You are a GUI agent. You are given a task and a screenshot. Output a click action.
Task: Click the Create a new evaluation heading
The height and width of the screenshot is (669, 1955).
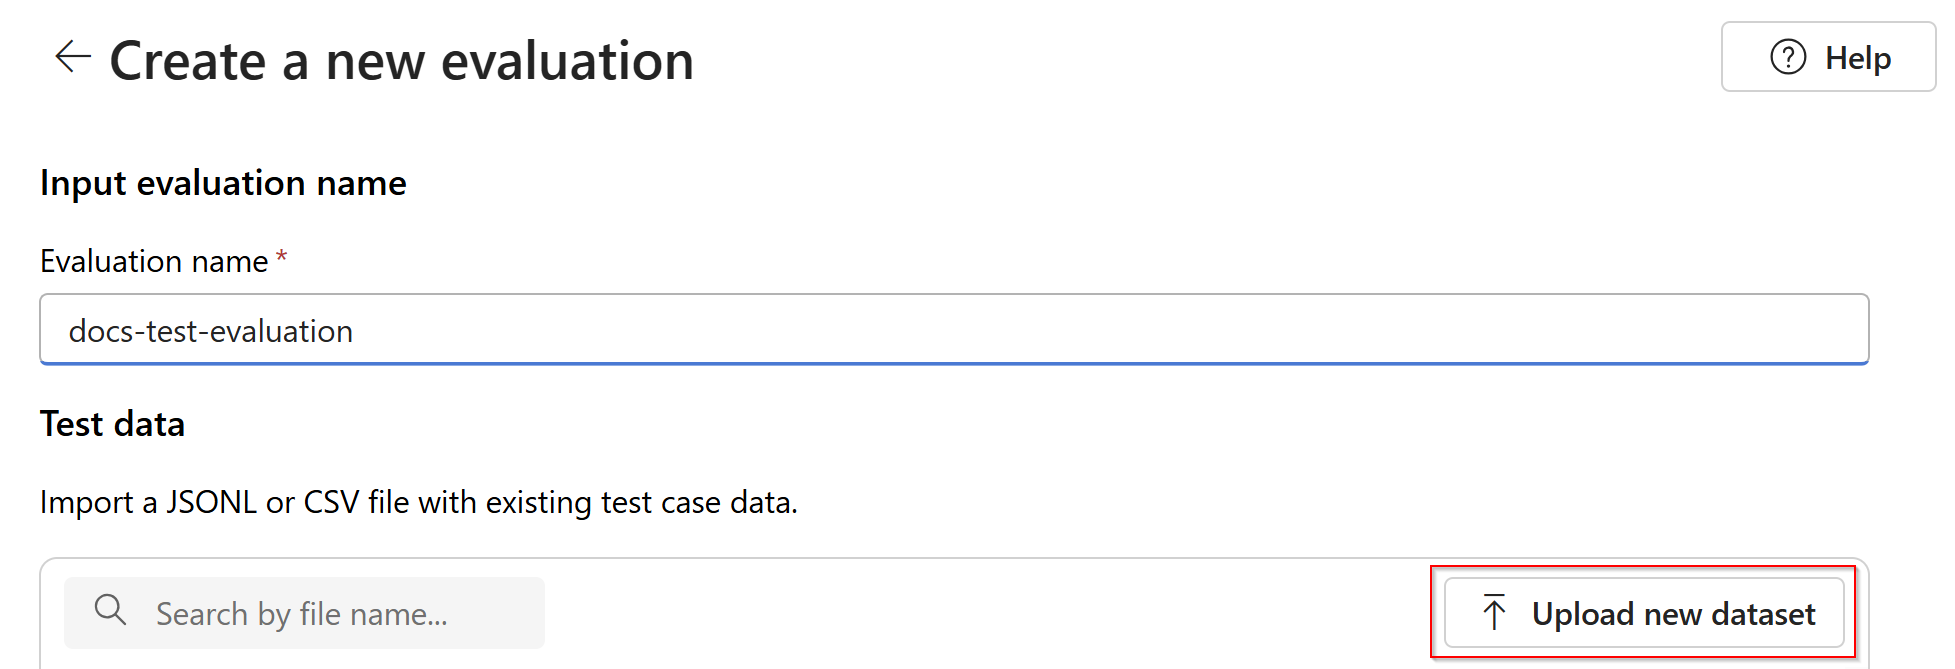point(402,61)
